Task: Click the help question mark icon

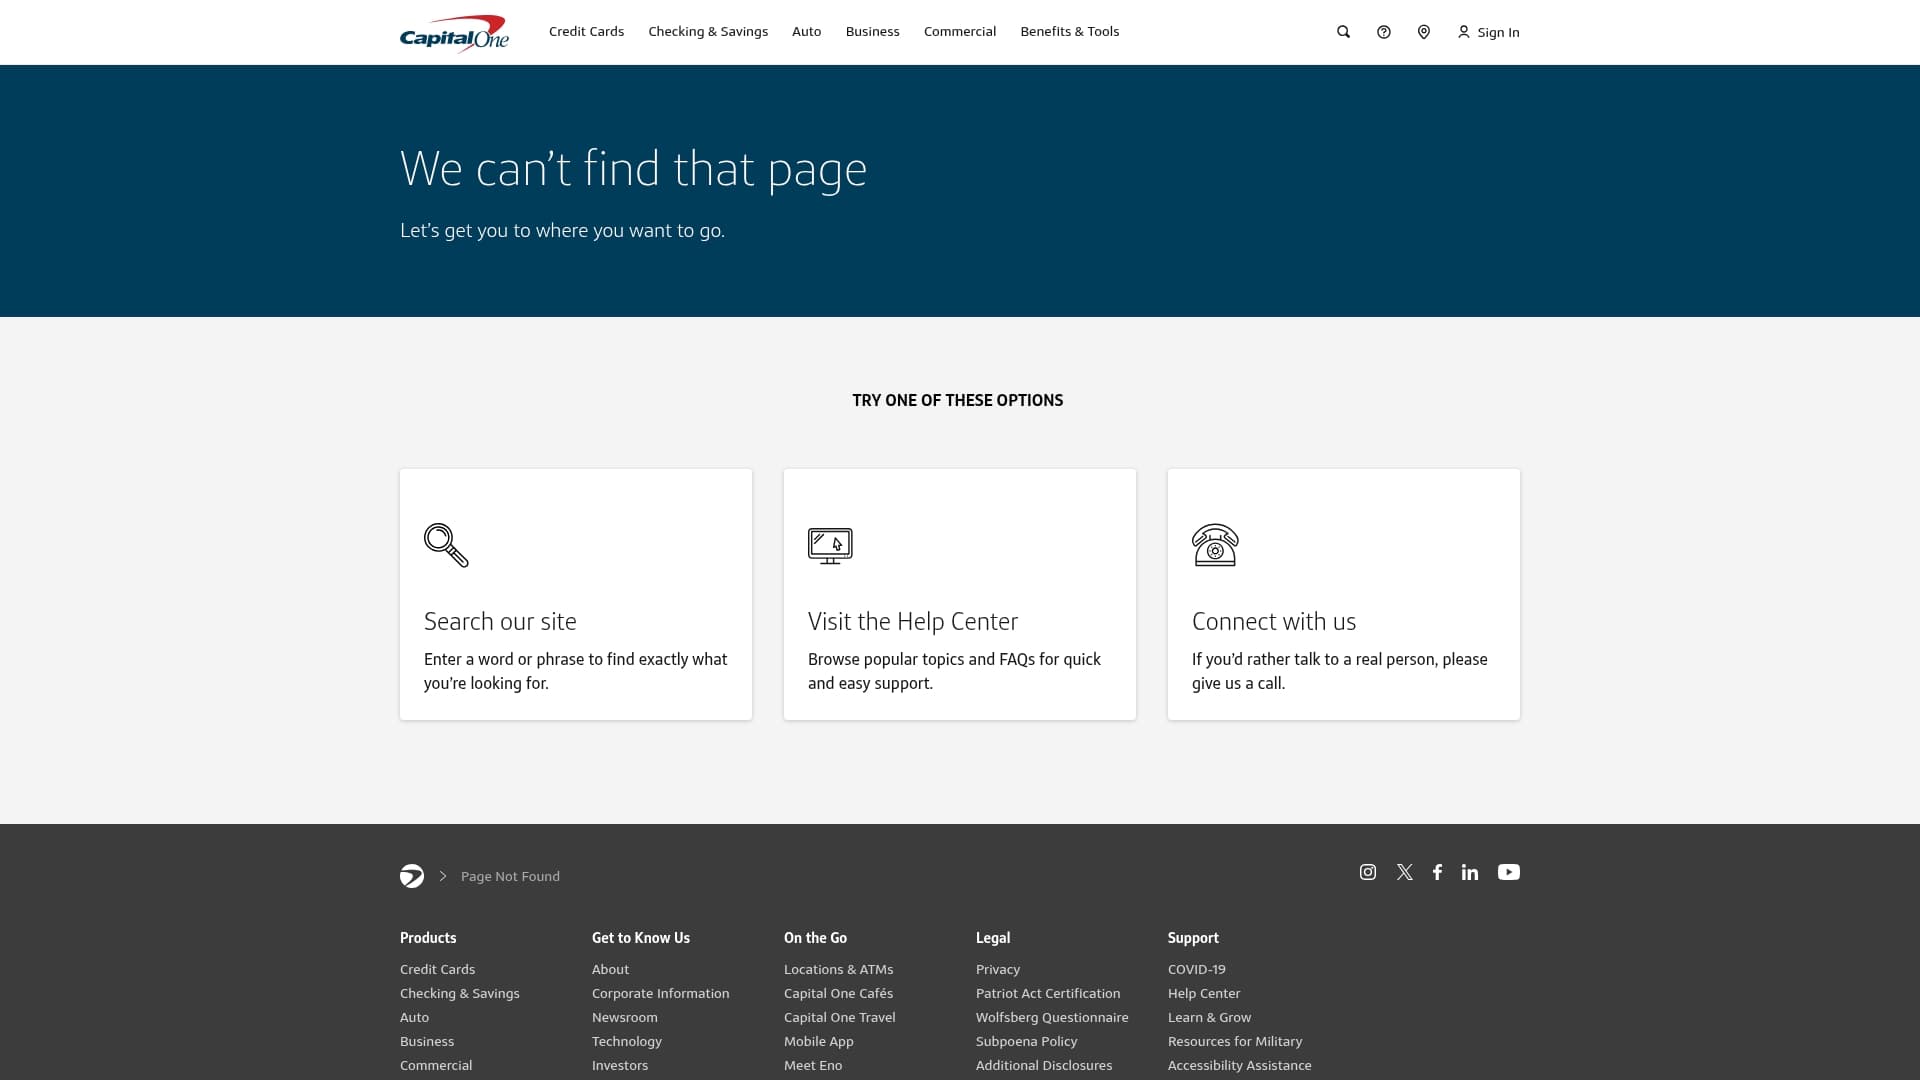Action: pyautogui.click(x=1383, y=32)
